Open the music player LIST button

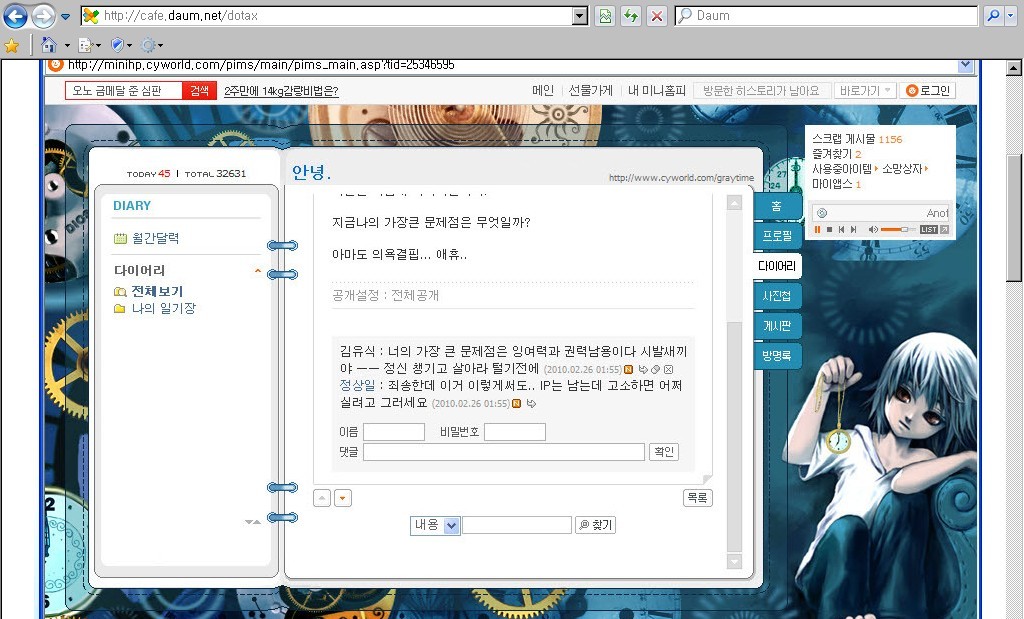click(x=929, y=229)
